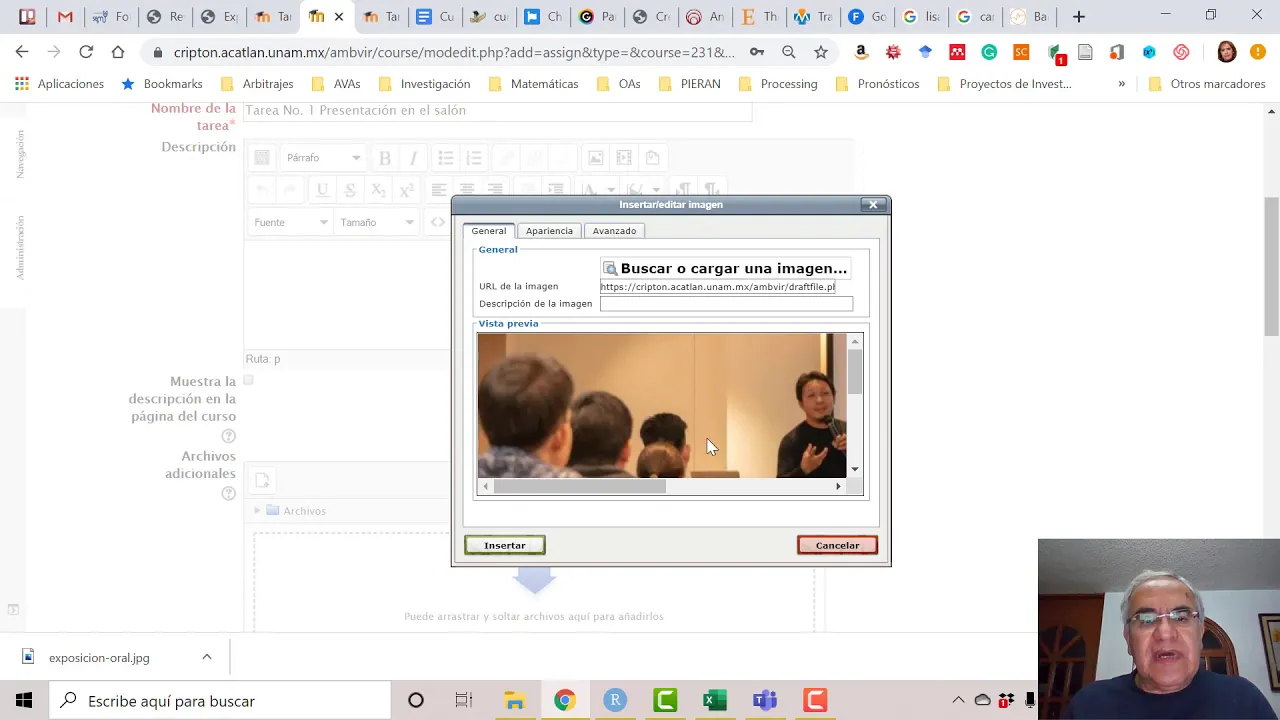Open File Explorer from the taskbar
The height and width of the screenshot is (720, 1280).
[x=514, y=701]
